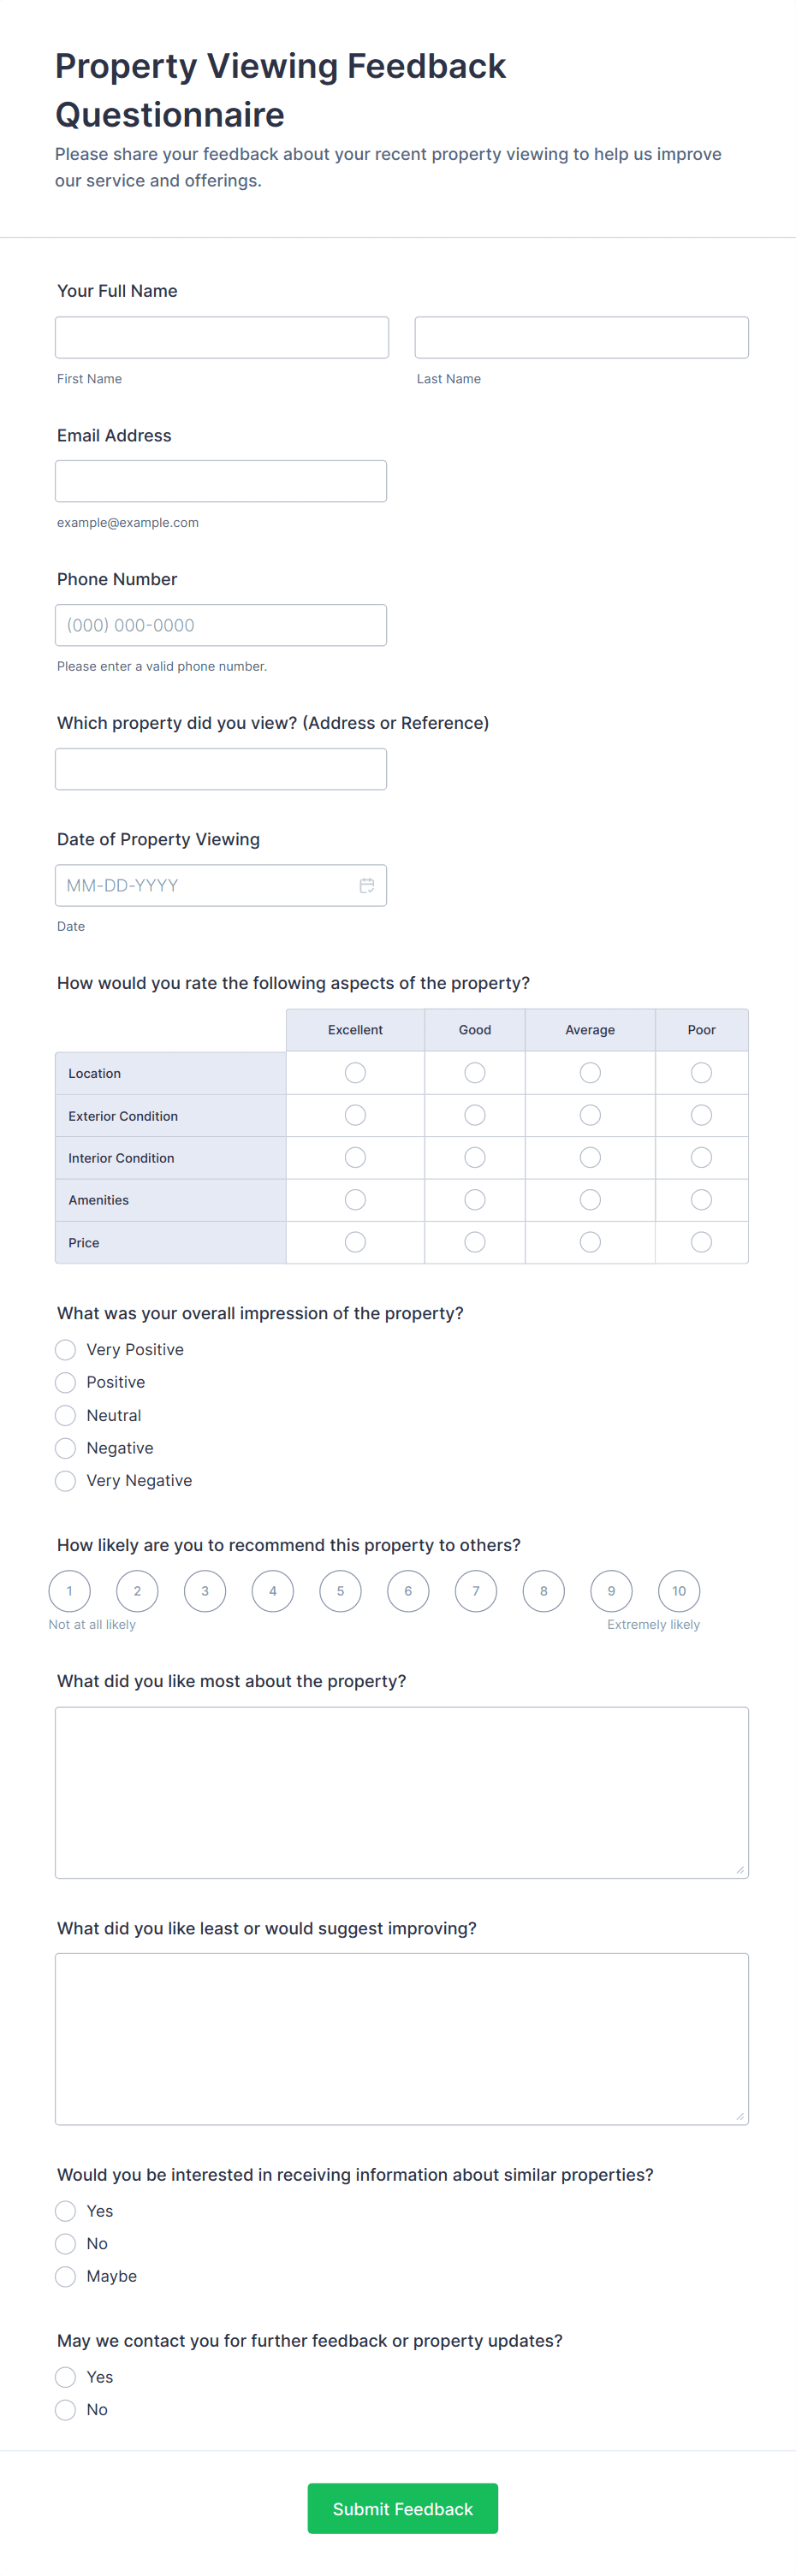Click the 'liked least' text area
The image size is (796, 2576).
(401, 2038)
